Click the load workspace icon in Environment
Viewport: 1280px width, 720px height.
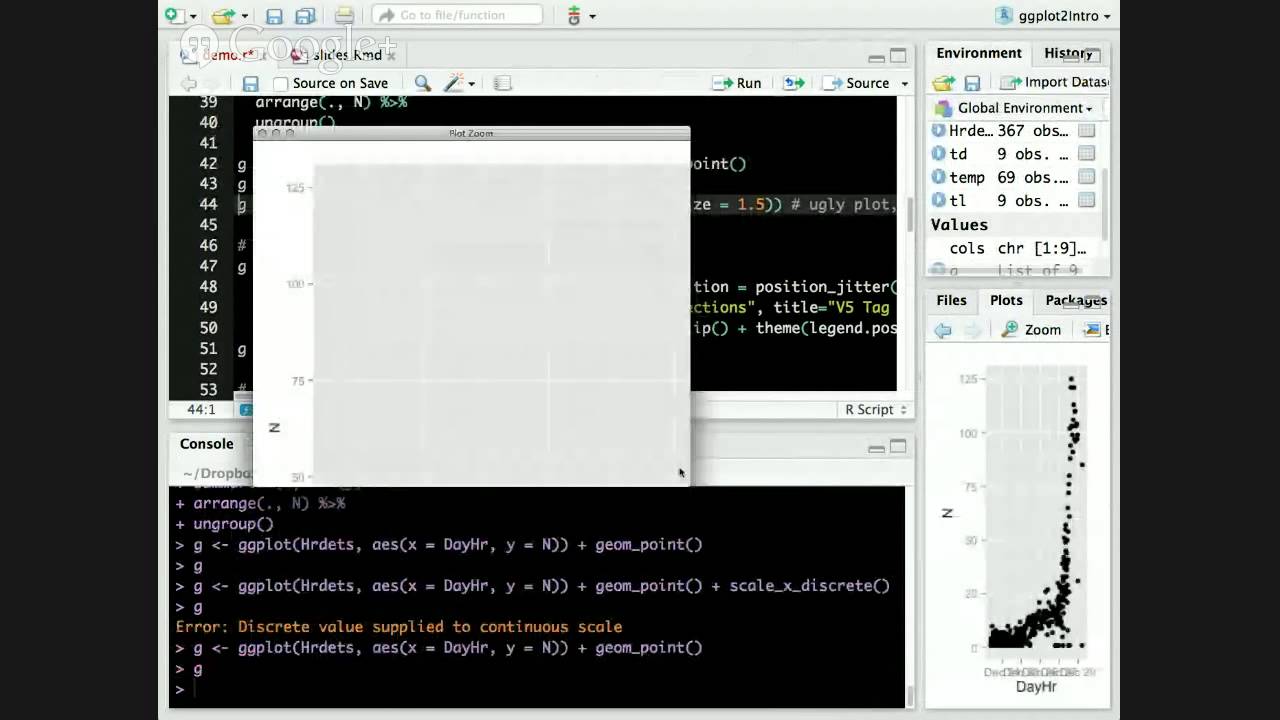944,83
